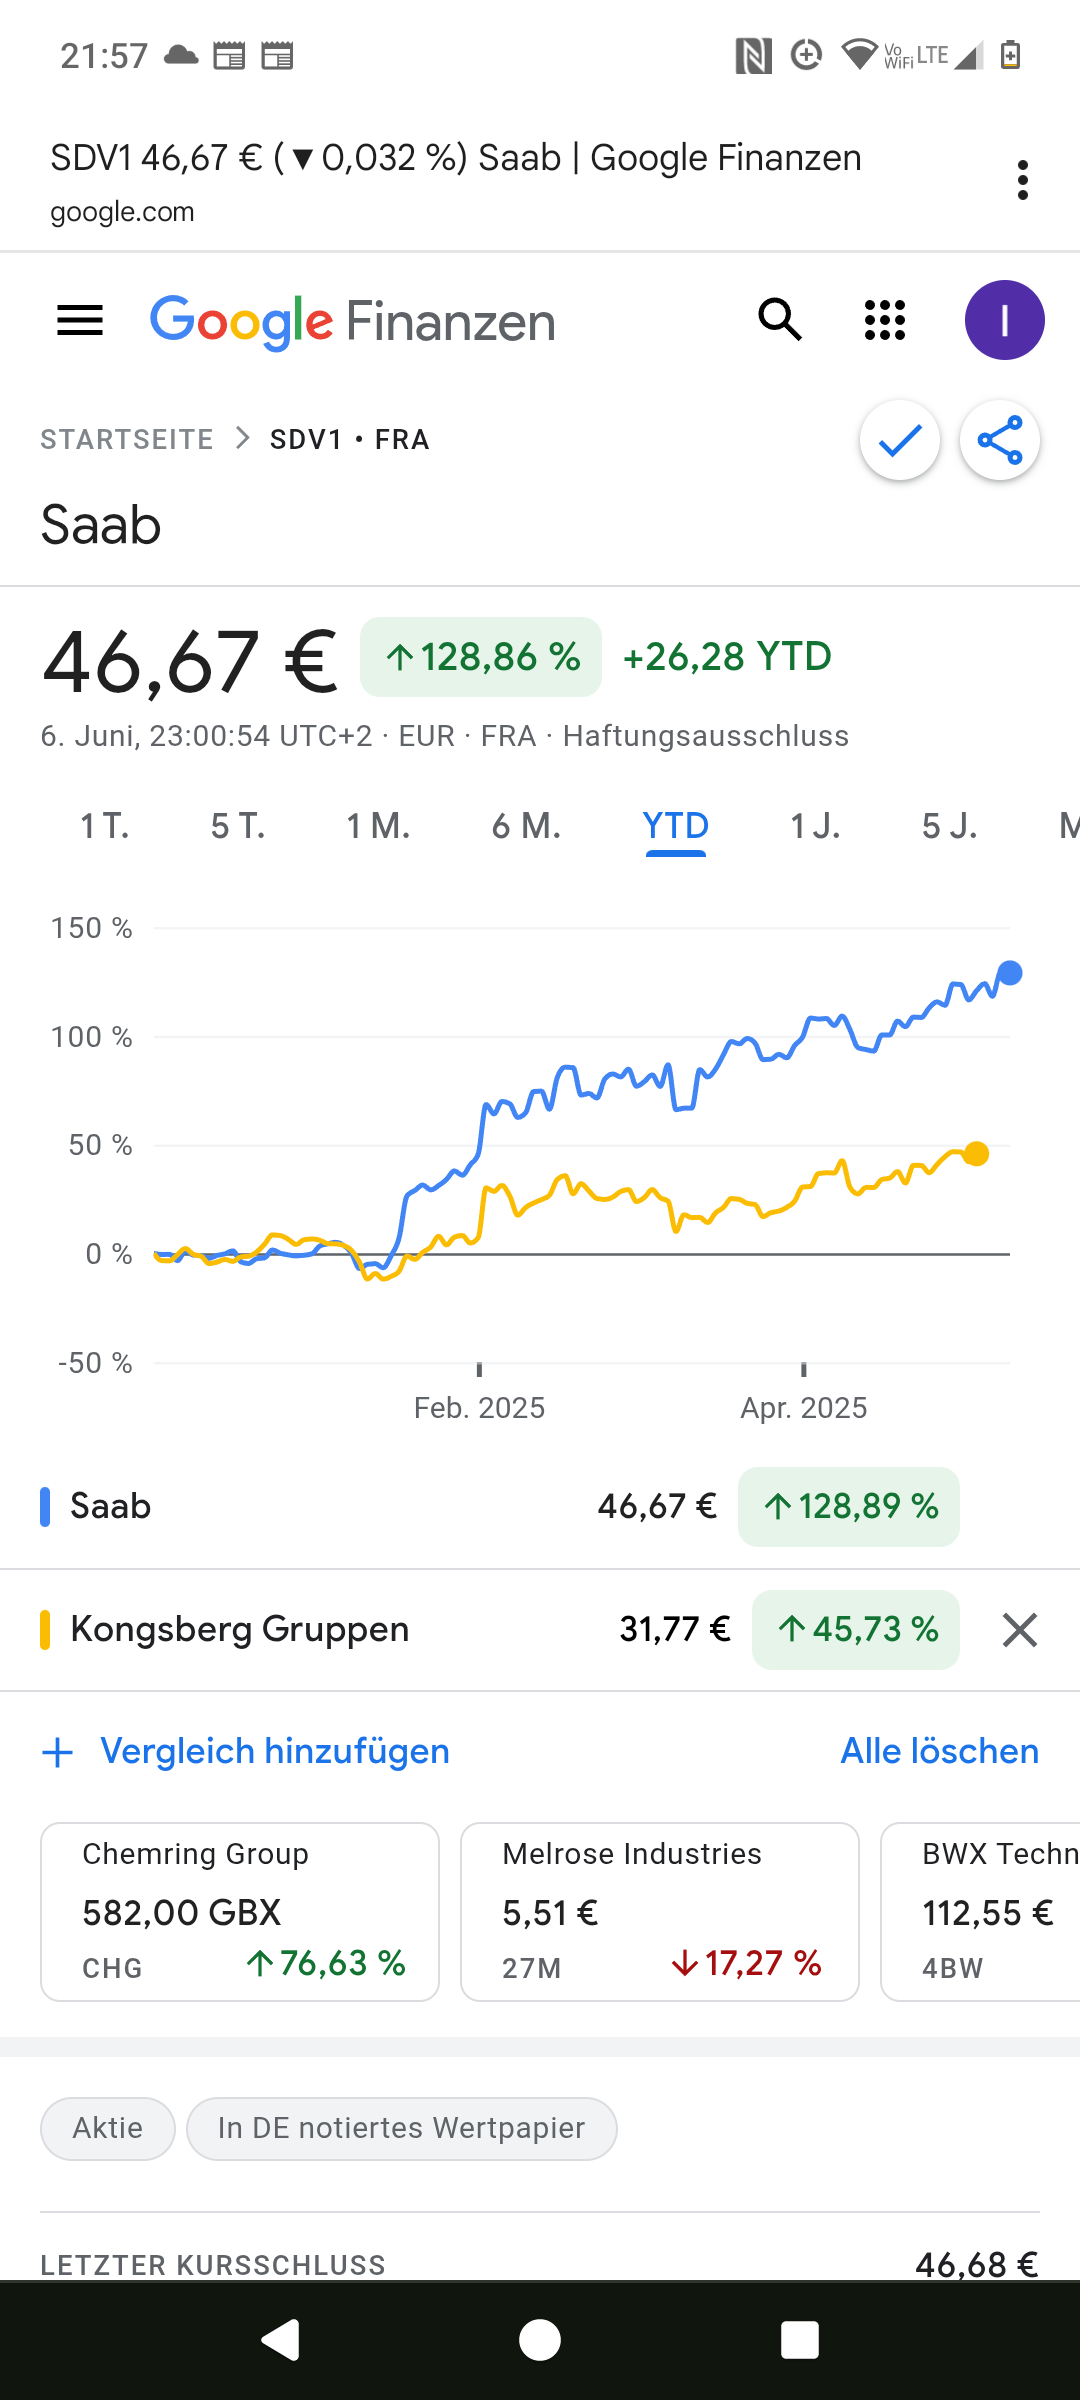Open the hamburger navigation menu
1080x2400 pixels.
[80, 321]
